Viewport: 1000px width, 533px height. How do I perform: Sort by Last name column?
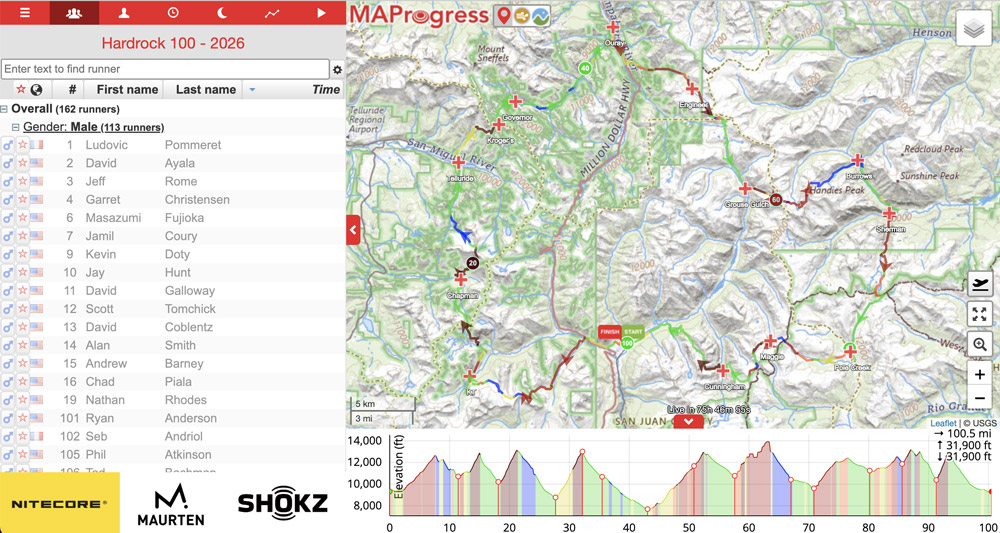coord(206,89)
